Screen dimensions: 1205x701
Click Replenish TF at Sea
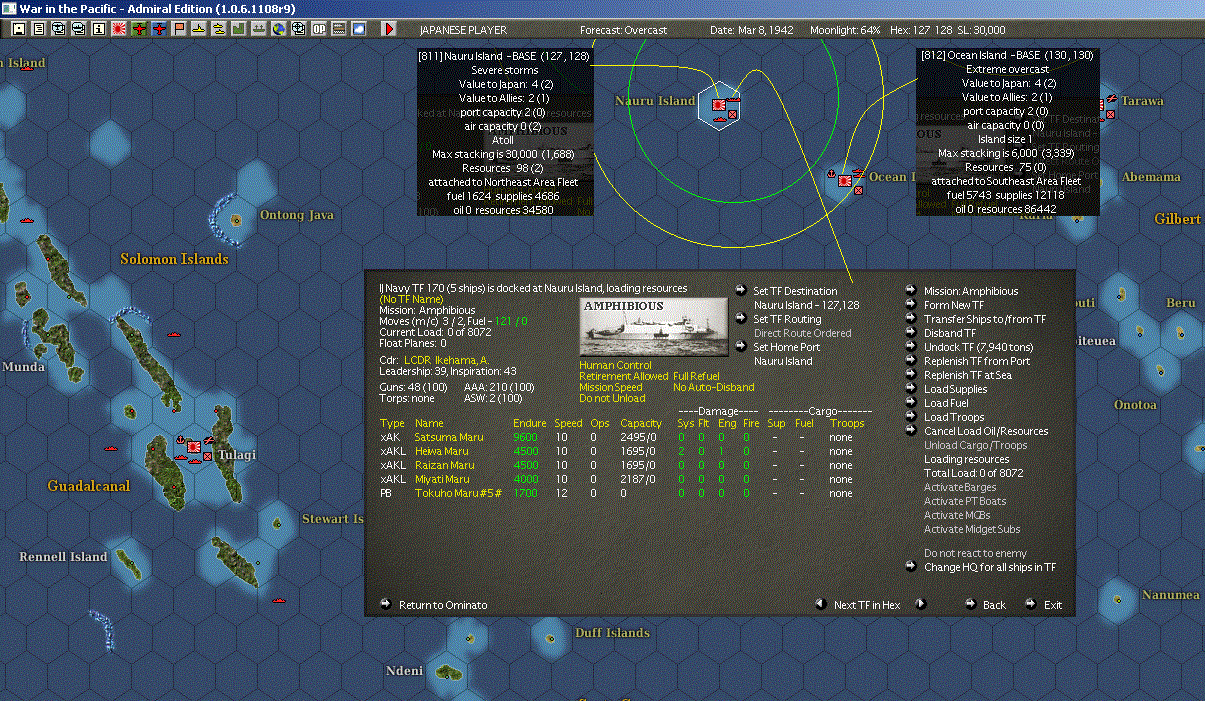point(966,375)
